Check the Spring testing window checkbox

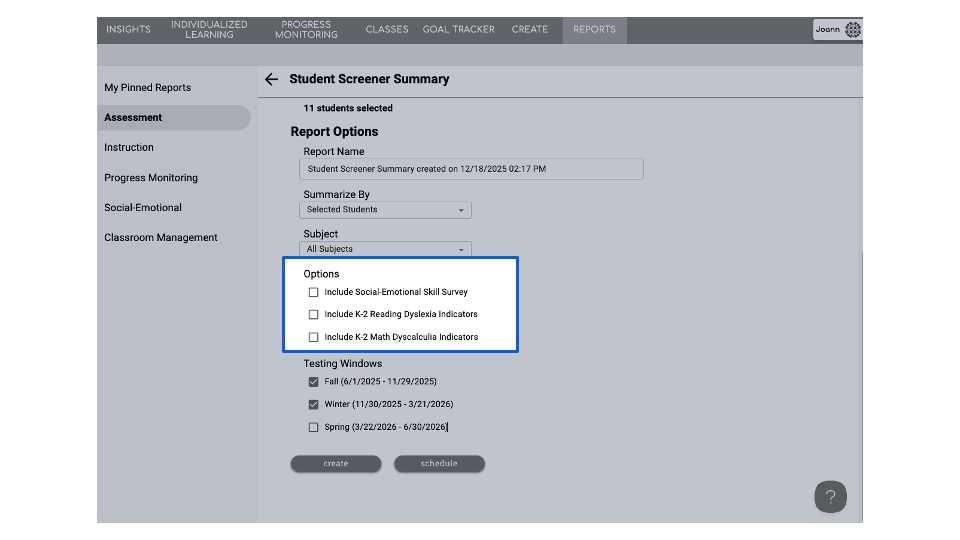(x=313, y=427)
